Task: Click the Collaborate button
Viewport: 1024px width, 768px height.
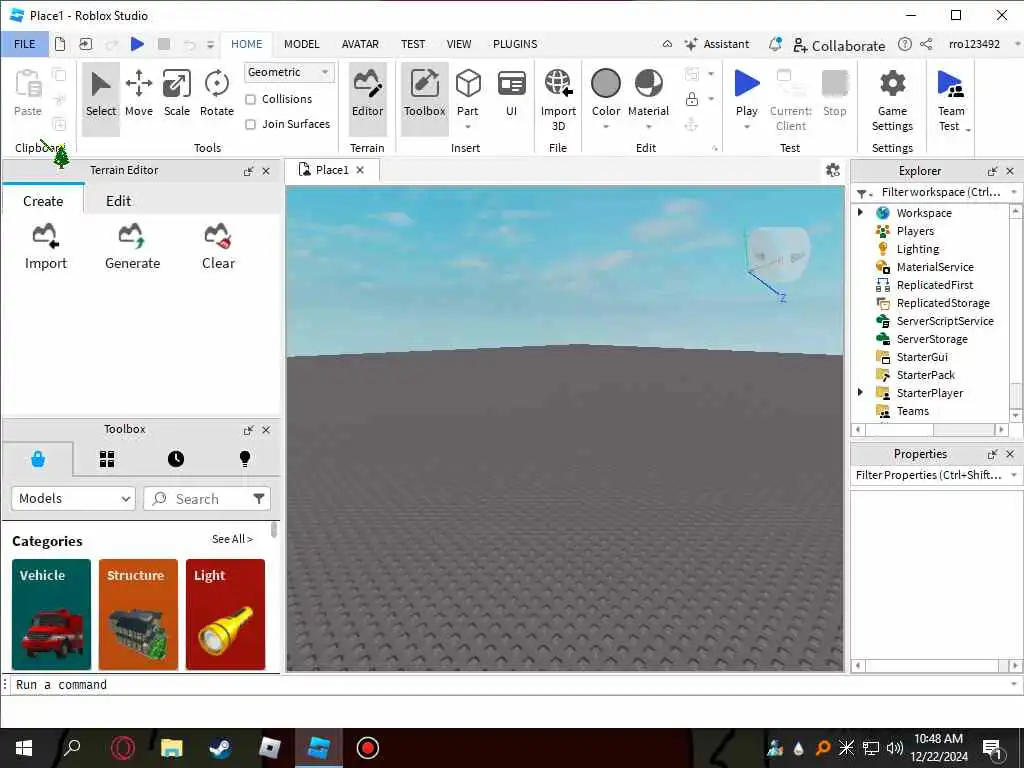Action: [839, 45]
